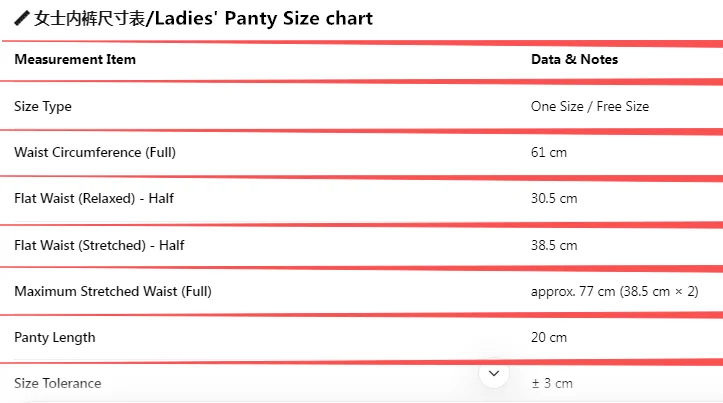Select the approx. 77 cm value
723x403 pixels.
coord(614,291)
